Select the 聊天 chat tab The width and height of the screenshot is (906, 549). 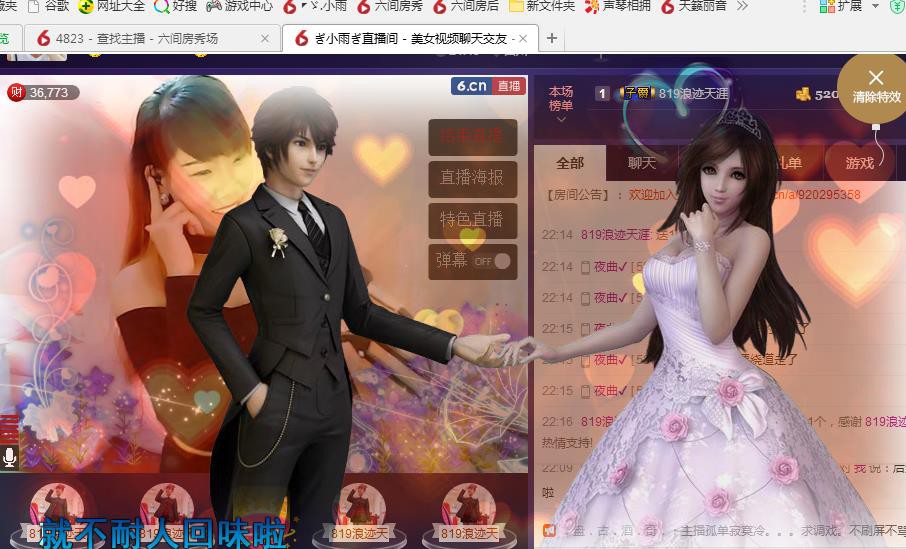tap(641, 164)
